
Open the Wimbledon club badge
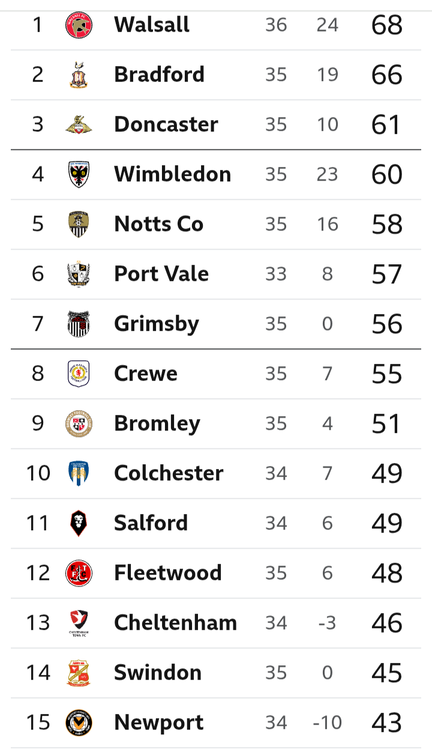coord(79,174)
